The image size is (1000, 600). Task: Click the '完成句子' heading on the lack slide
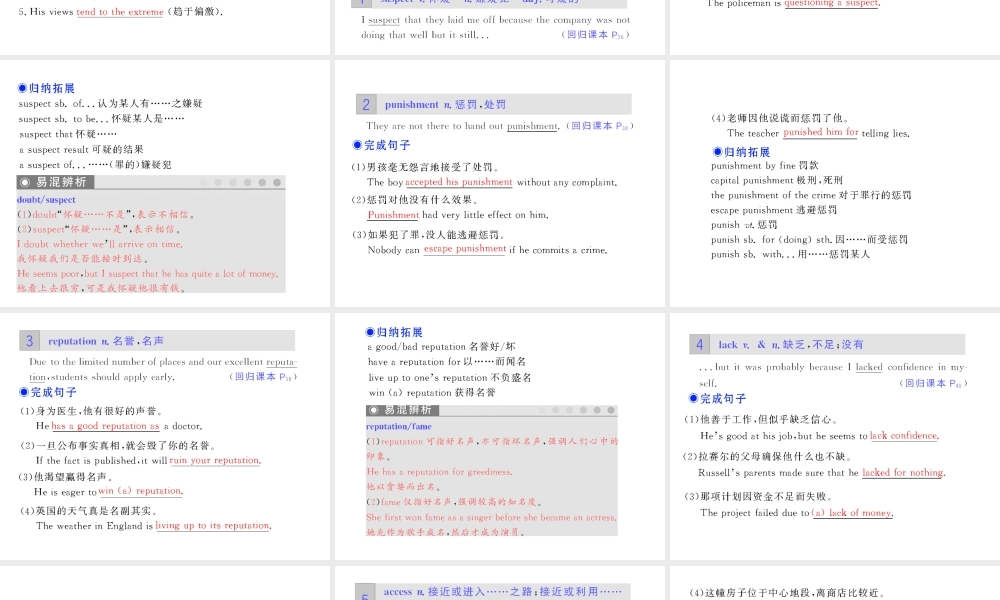717,399
